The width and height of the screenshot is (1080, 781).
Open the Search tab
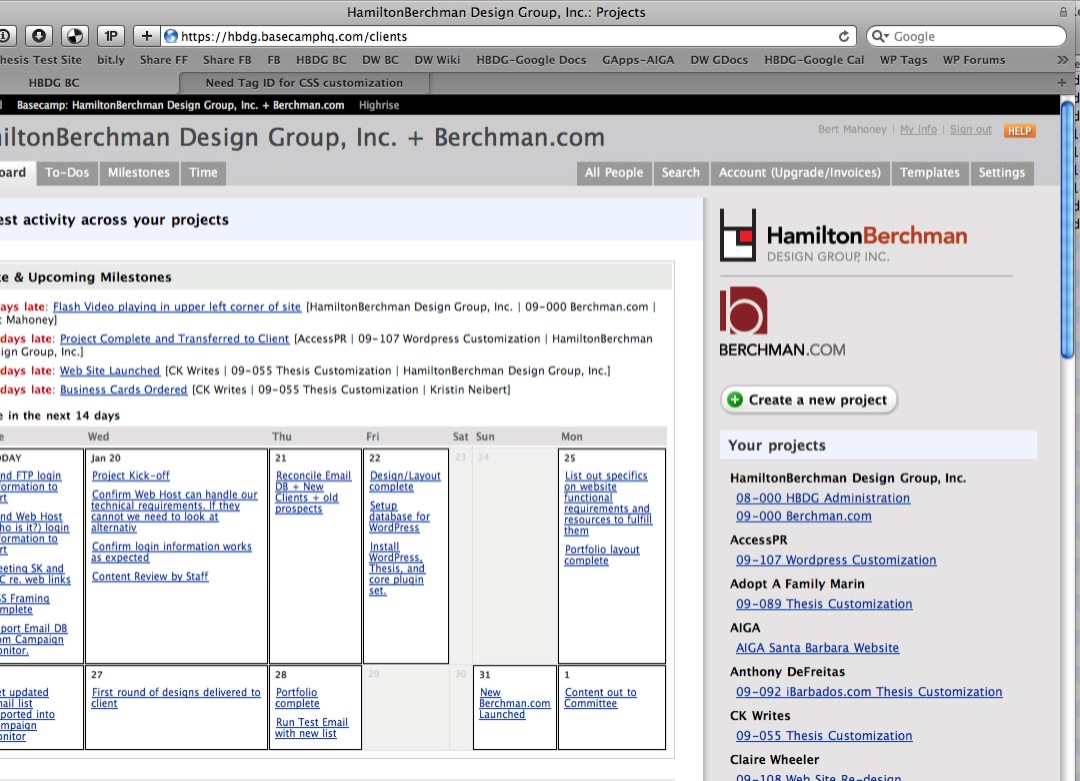[x=681, y=173]
